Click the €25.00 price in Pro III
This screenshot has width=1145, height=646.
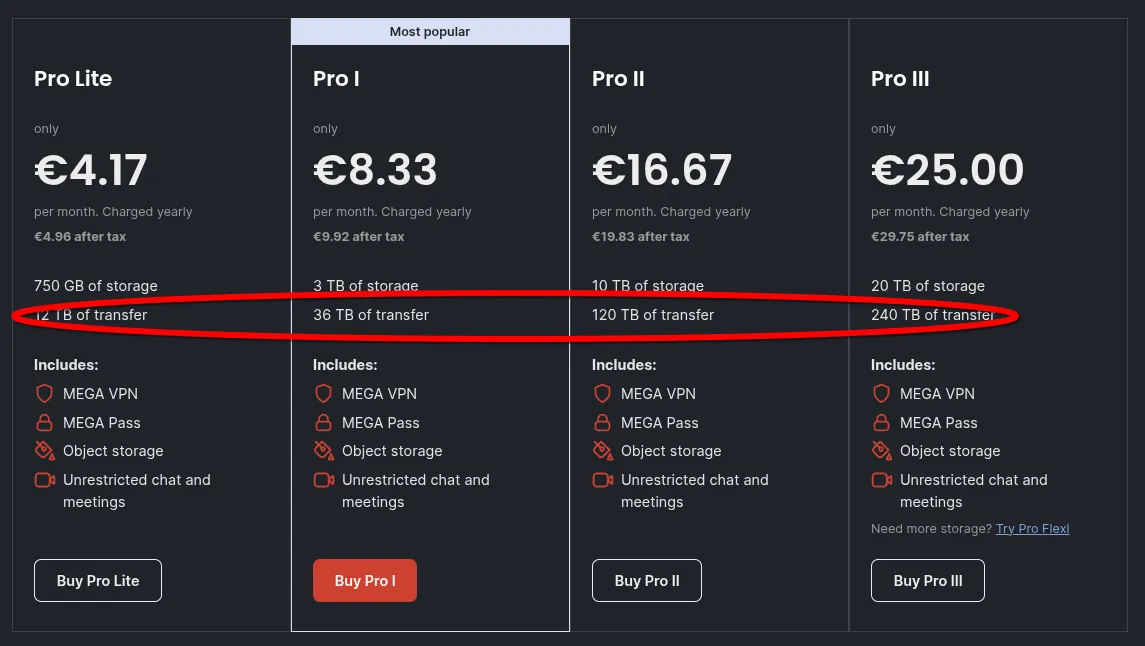point(947,169)
